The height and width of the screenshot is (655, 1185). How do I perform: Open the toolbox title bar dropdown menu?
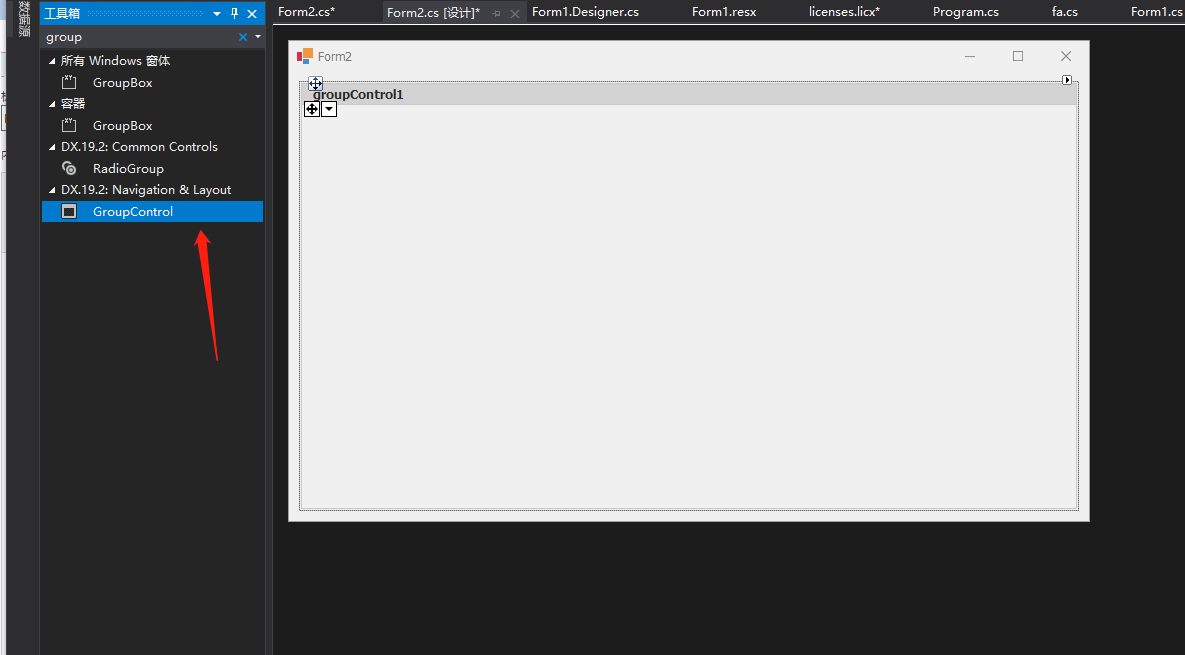(x=216, y=14)
